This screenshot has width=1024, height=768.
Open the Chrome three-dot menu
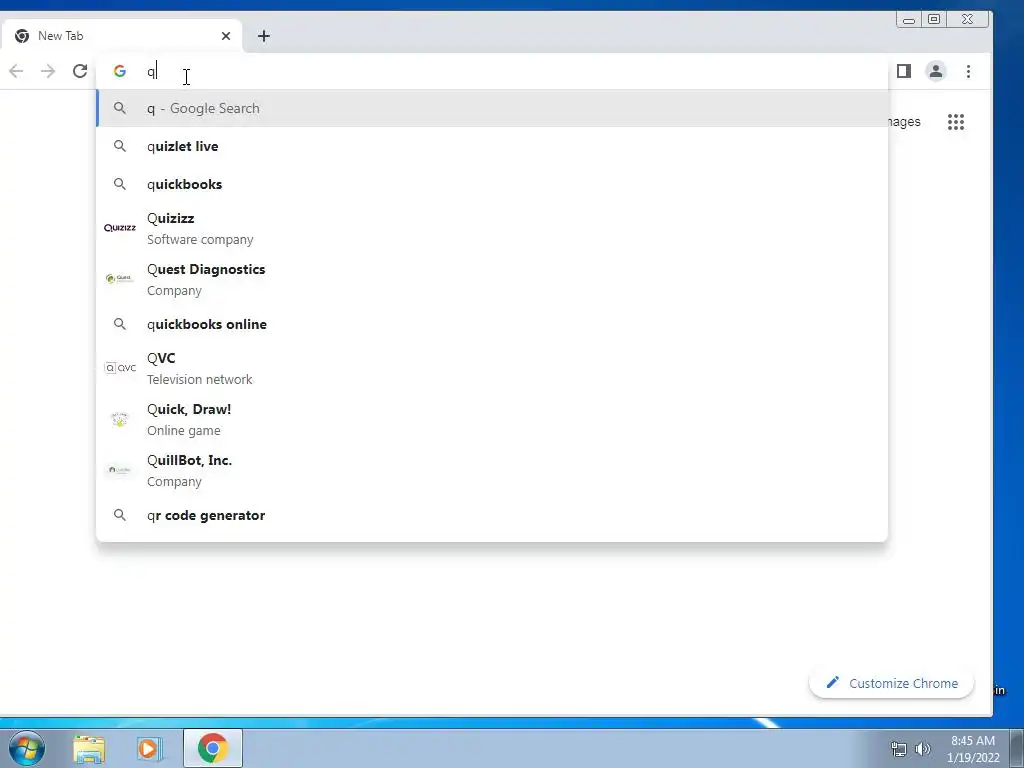pyautogui.click(x=968, y=71)
